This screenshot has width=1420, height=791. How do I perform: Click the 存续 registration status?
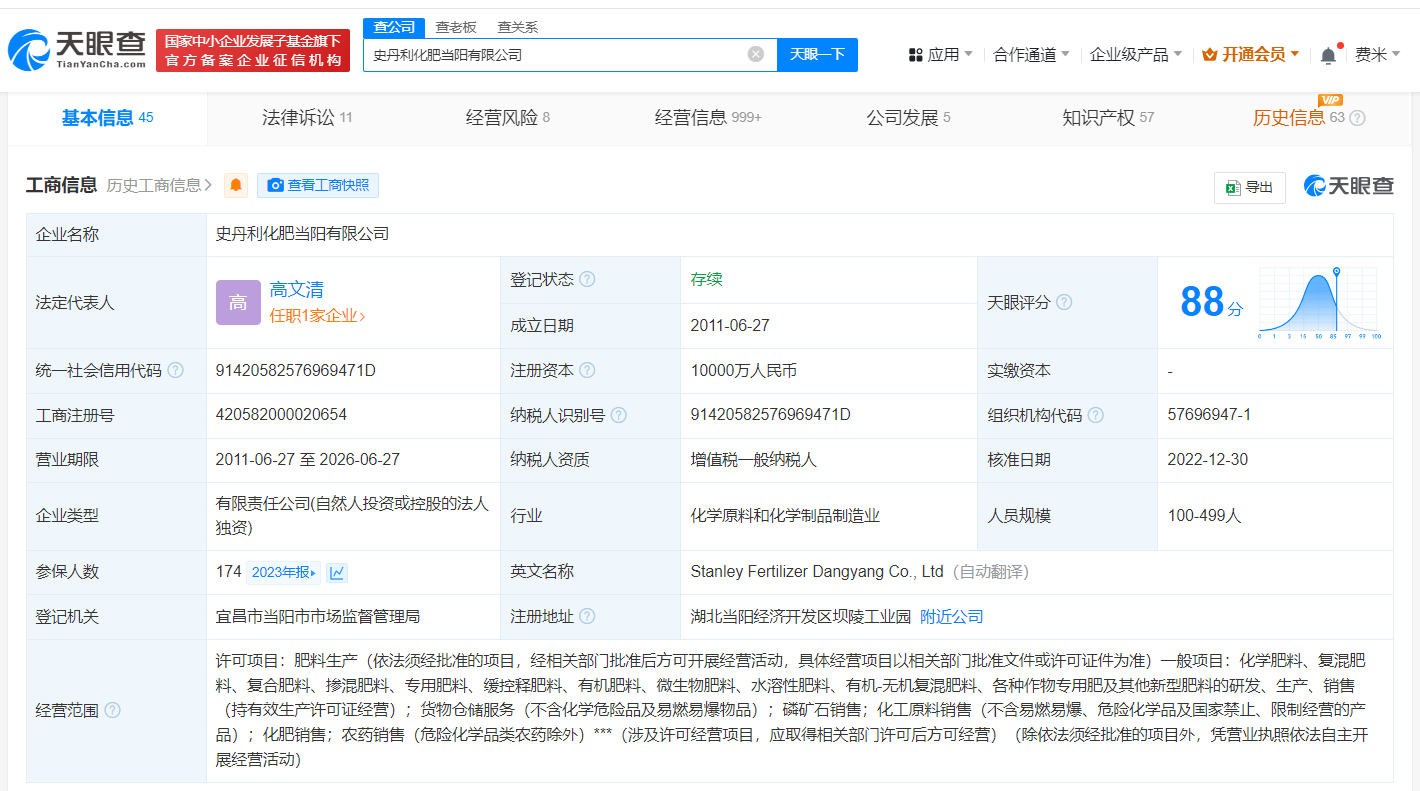706,279
